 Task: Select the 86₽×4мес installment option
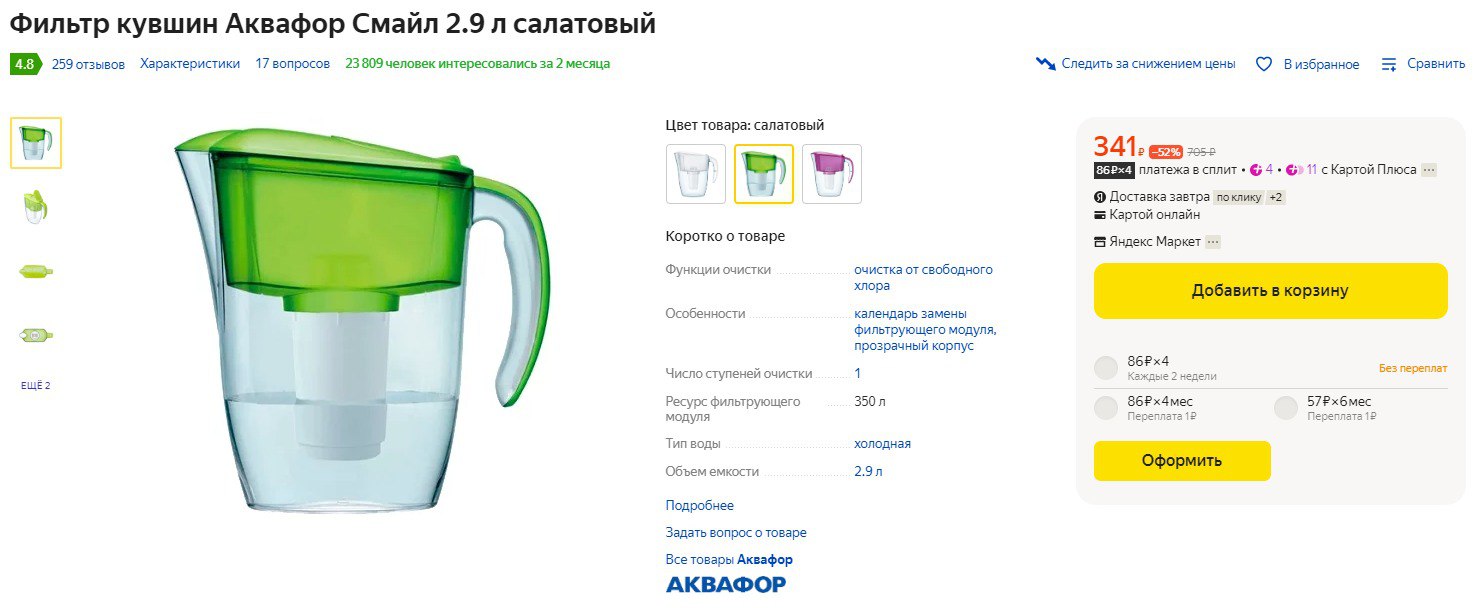point(1106,408)
